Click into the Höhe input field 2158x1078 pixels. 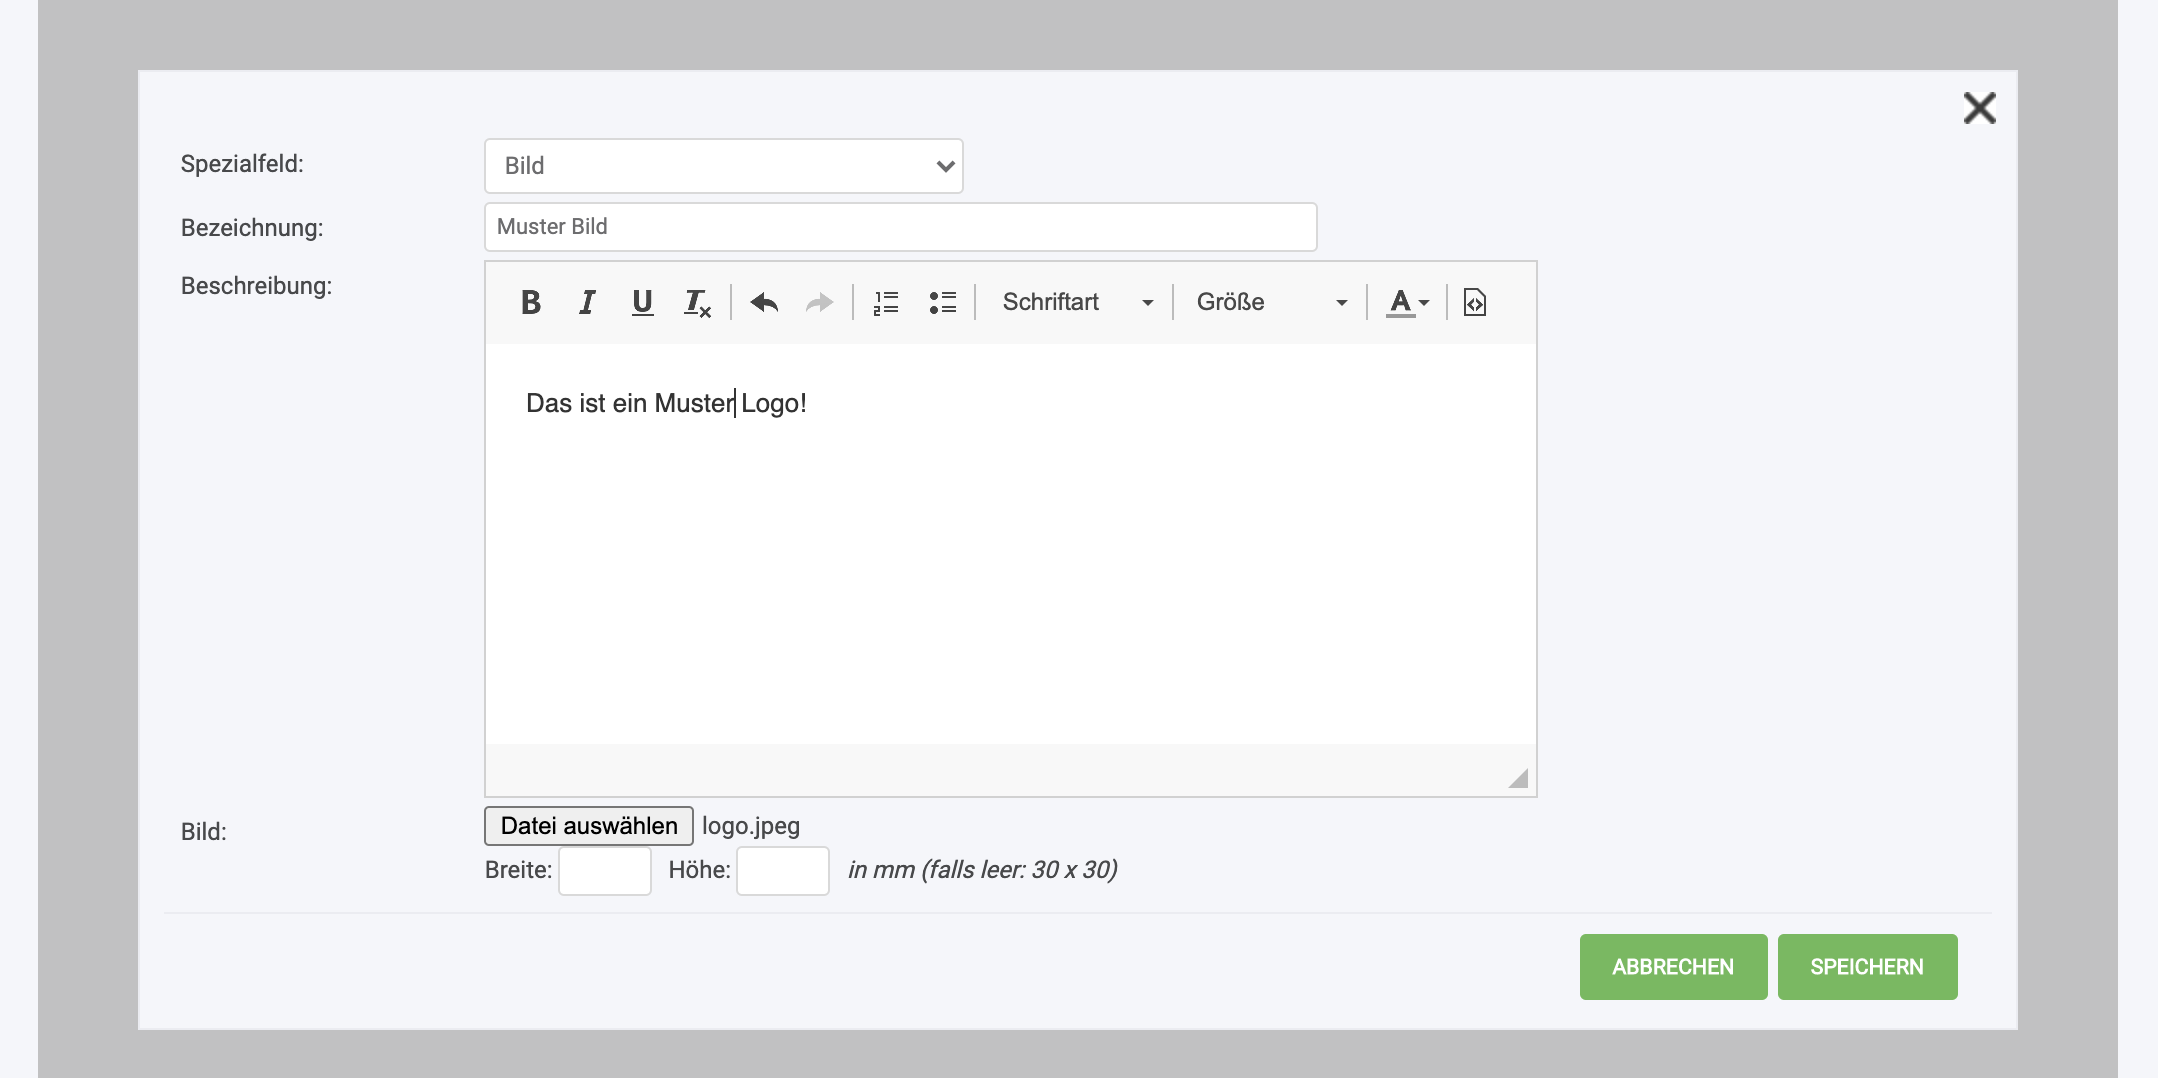[x=783, y=871]
